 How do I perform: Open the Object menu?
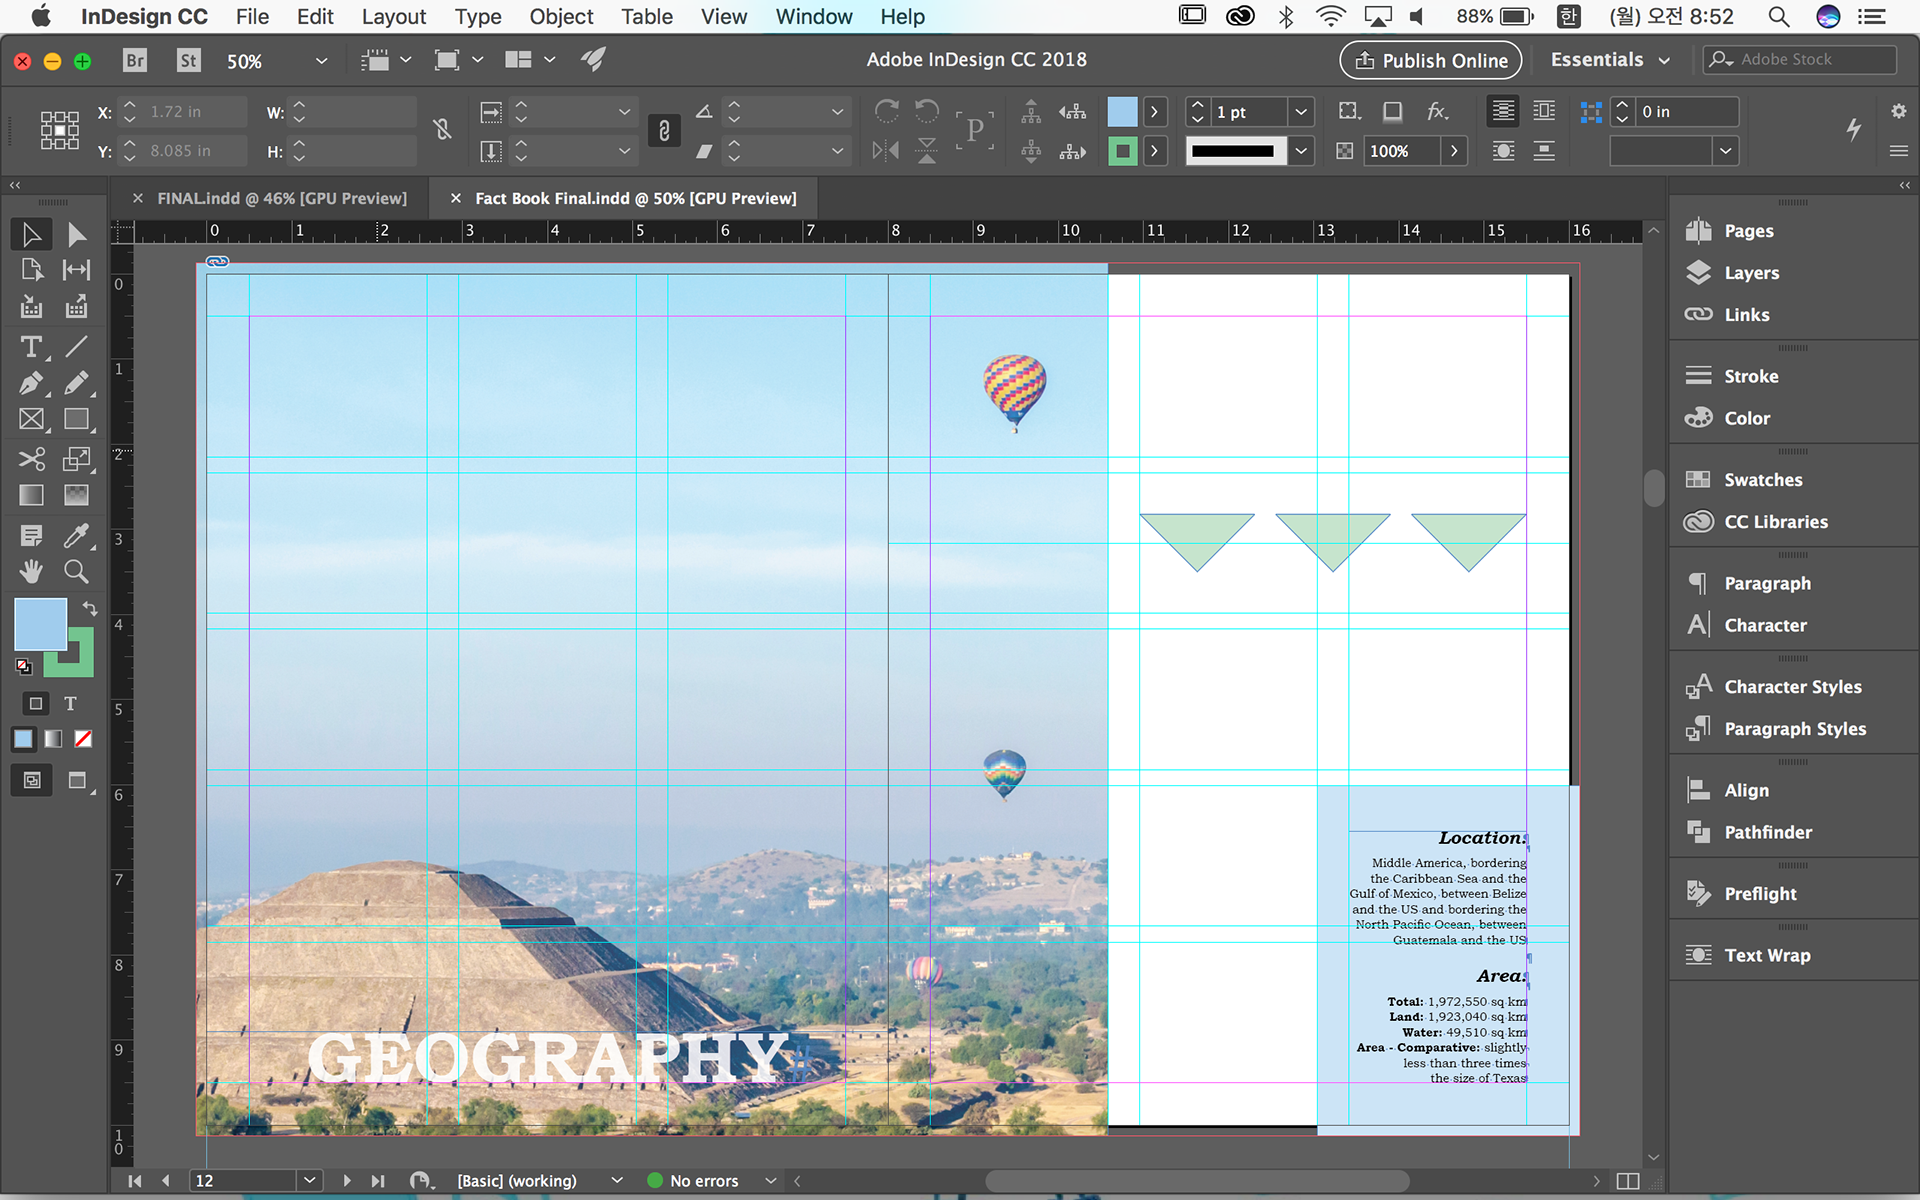click(561, 17)
